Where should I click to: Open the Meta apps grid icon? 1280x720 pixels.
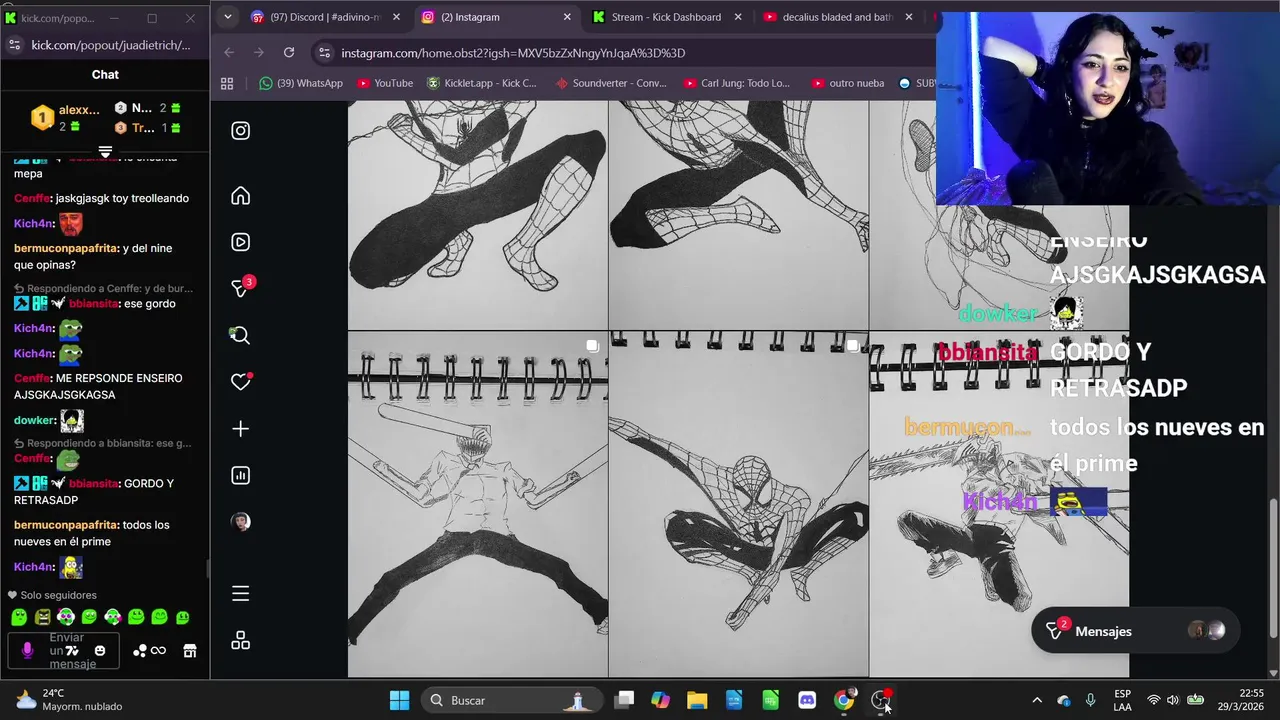tap(240, 641)
